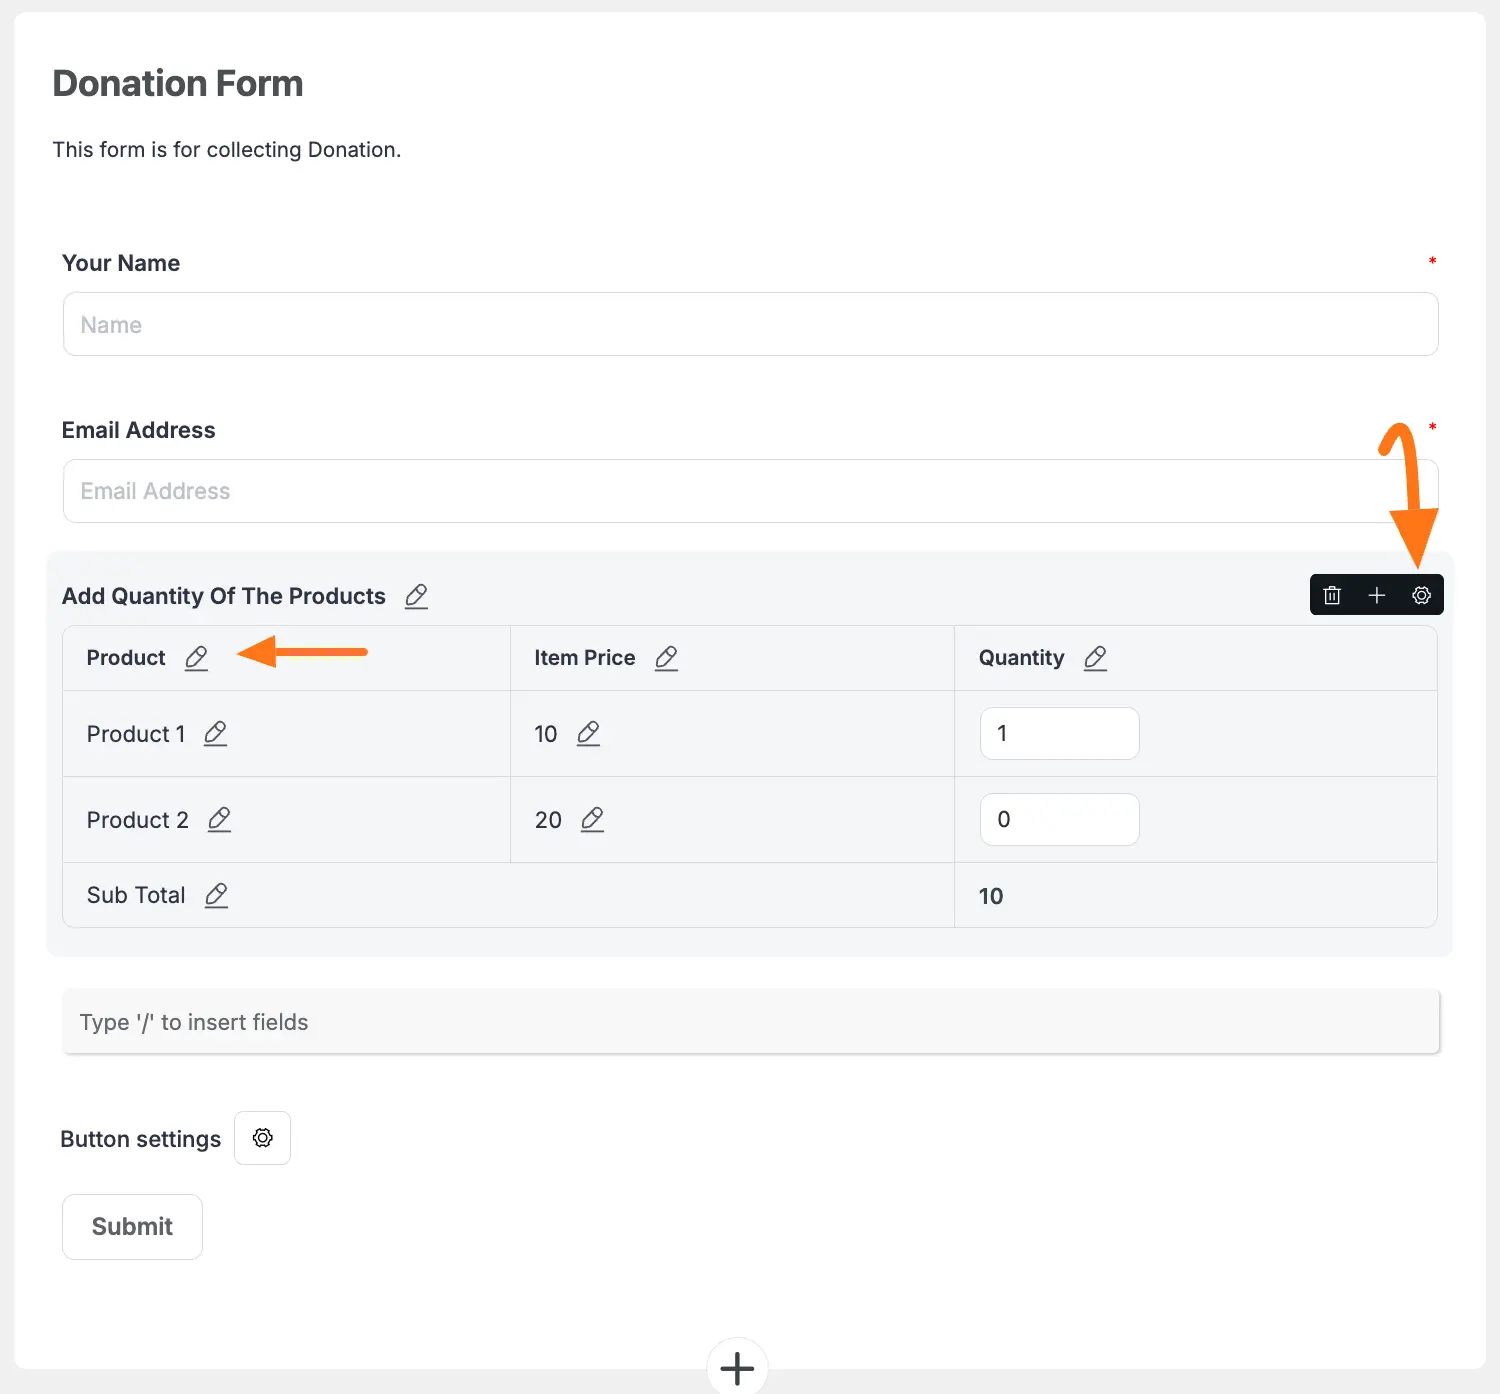Edit the Product 1 name
Image resolution: width=1500 pixels, height=1394 pixels.
(215, 734)
